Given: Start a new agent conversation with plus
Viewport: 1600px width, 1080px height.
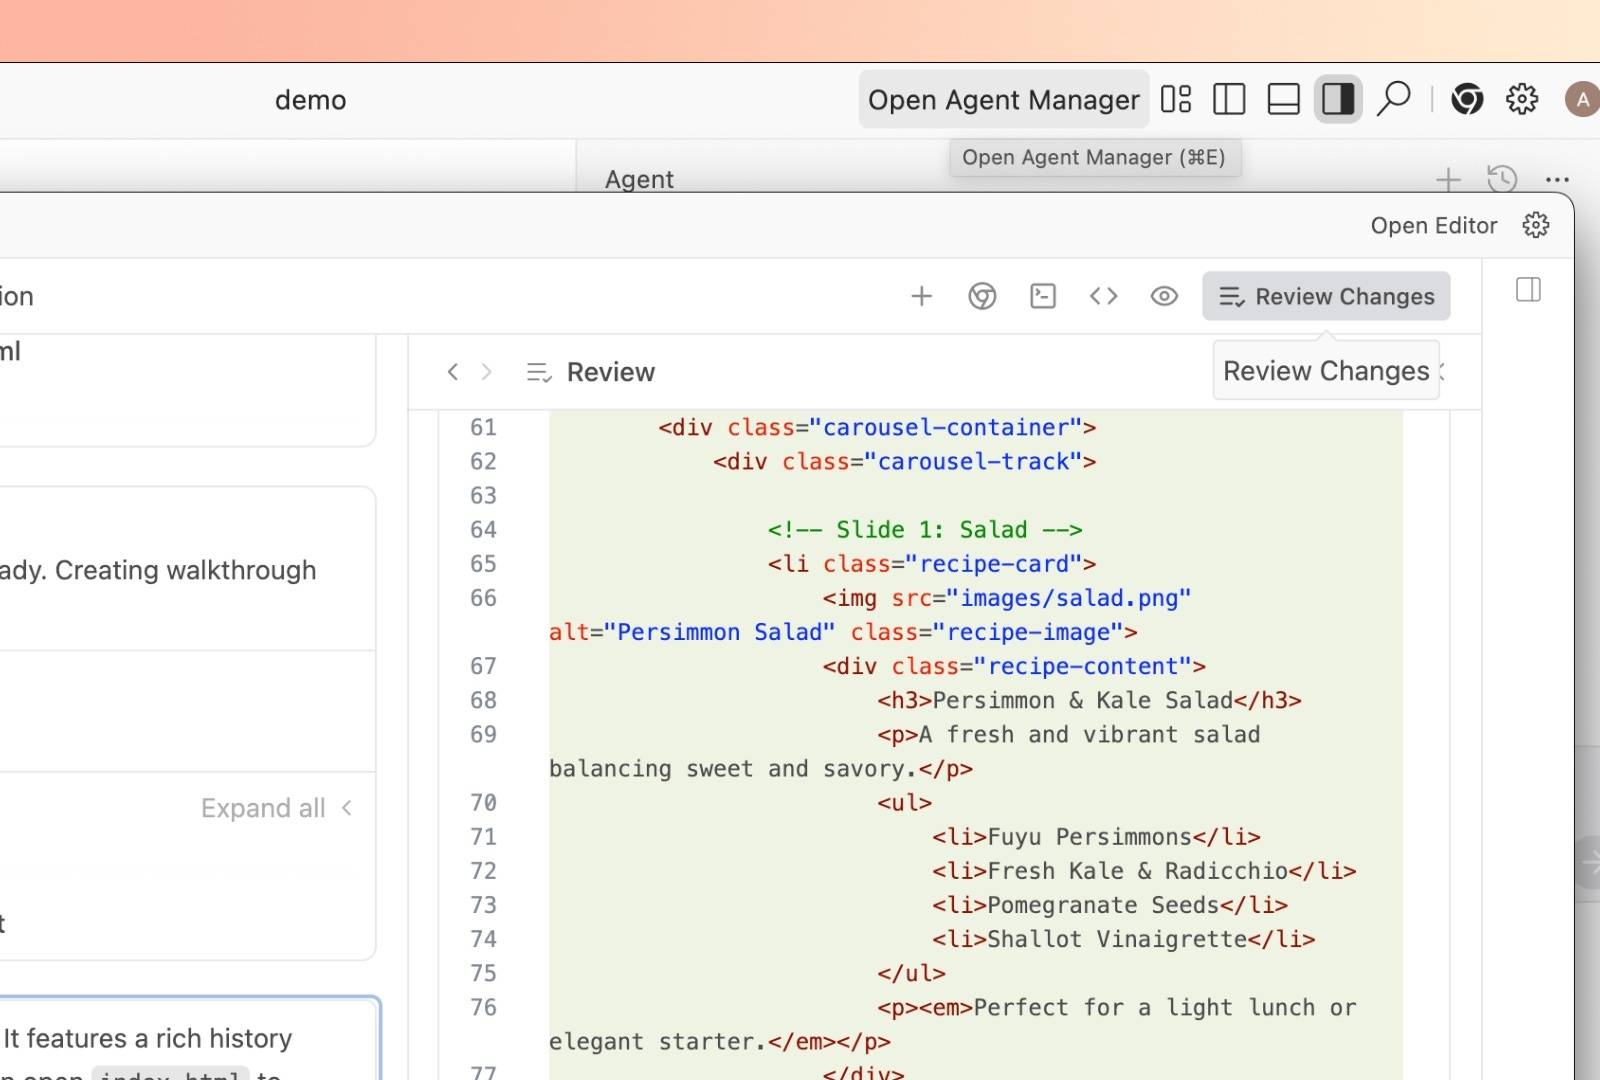Looking at the screenshot, I should 1448,180.
